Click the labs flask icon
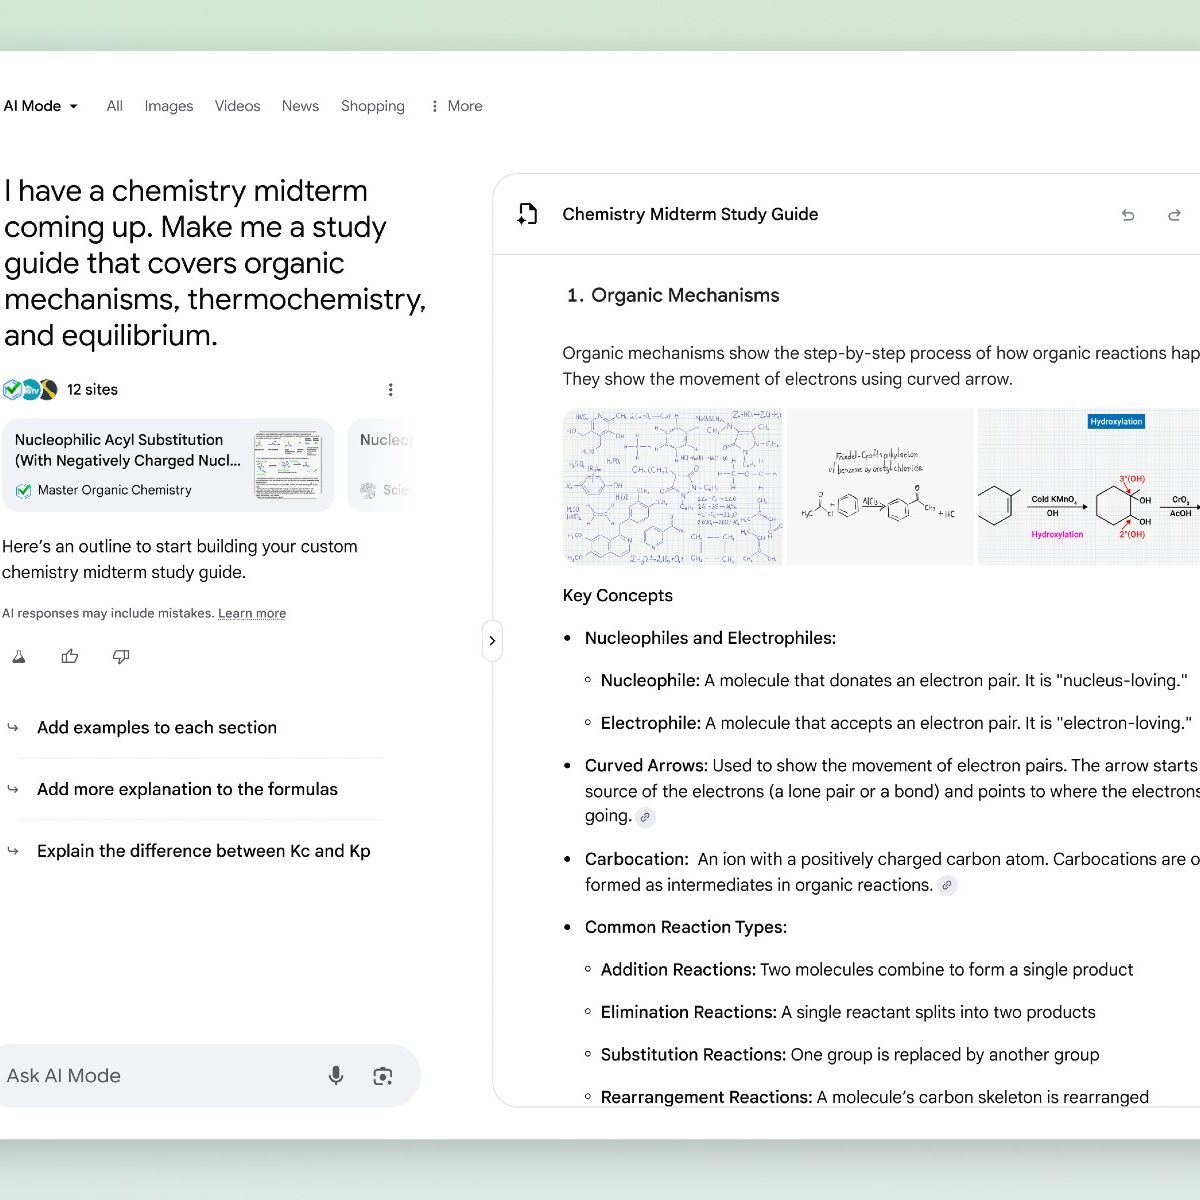1200x1200 pixels. (x=18, y=657)
